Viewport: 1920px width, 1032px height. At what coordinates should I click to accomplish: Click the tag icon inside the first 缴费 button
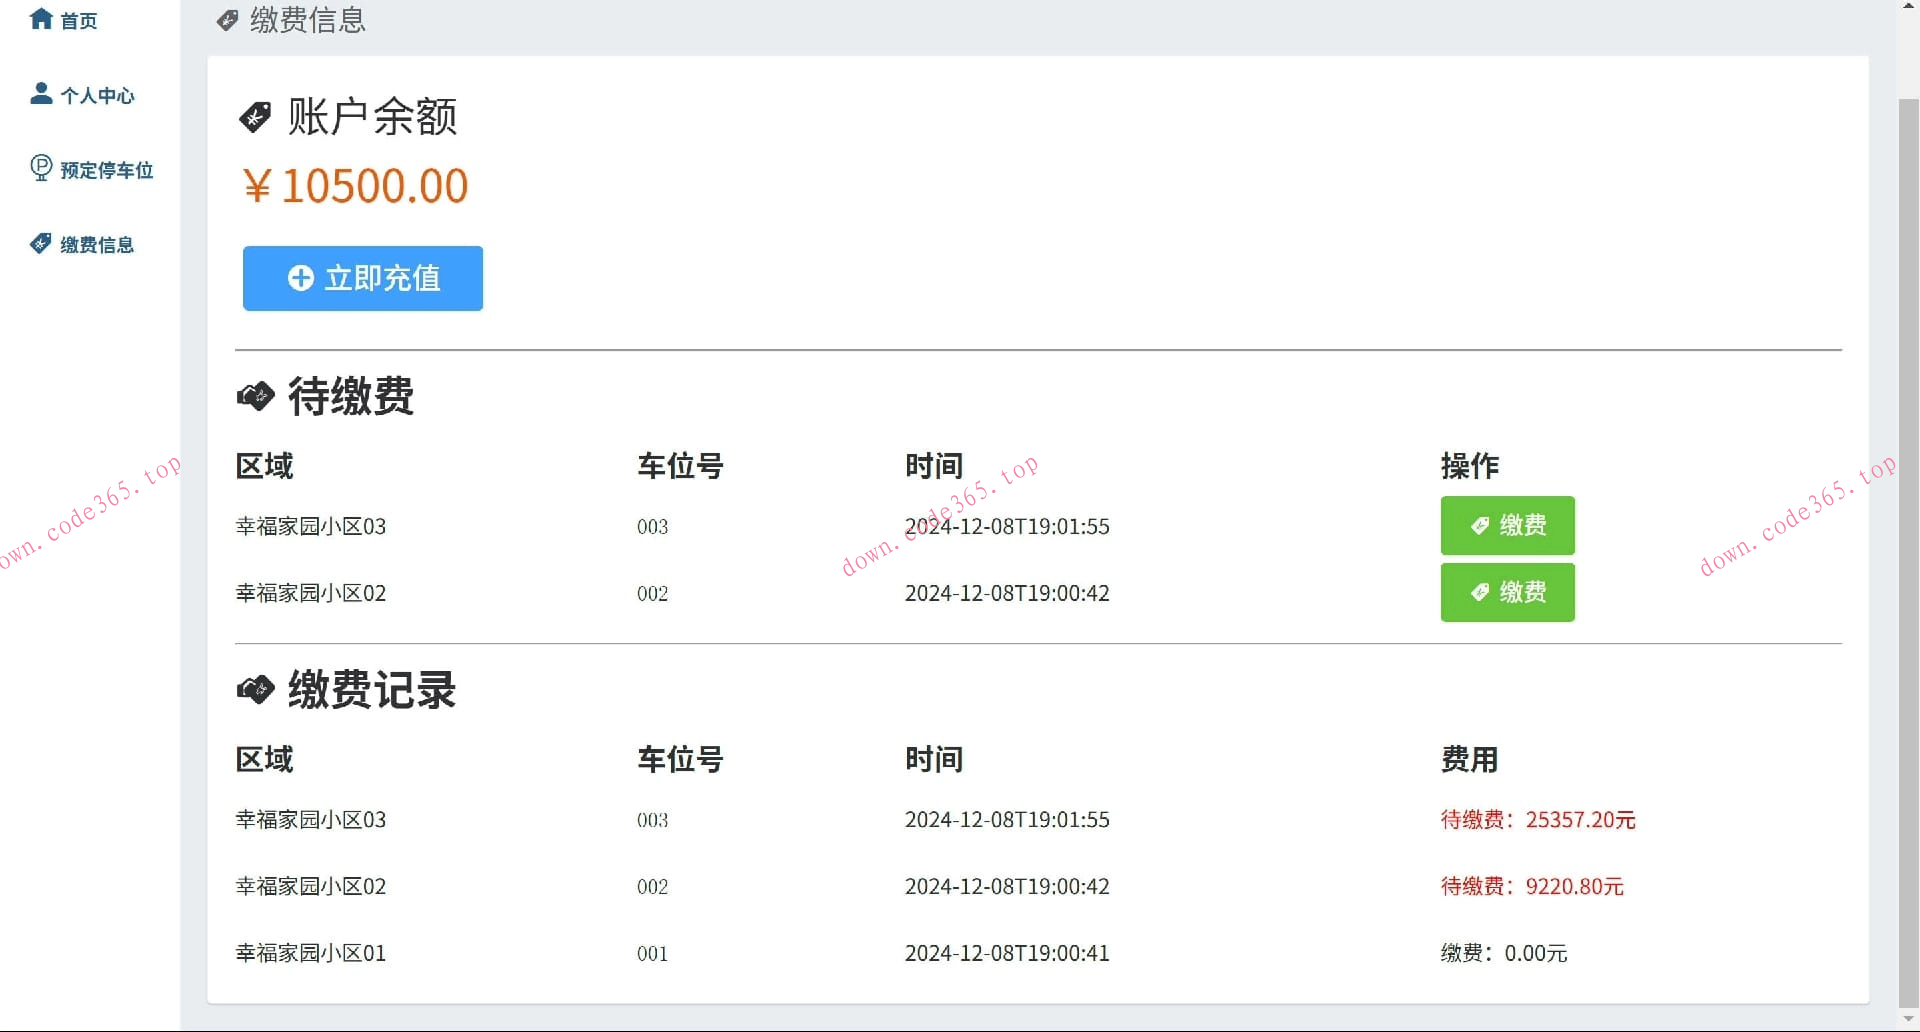pos(1481,525)
